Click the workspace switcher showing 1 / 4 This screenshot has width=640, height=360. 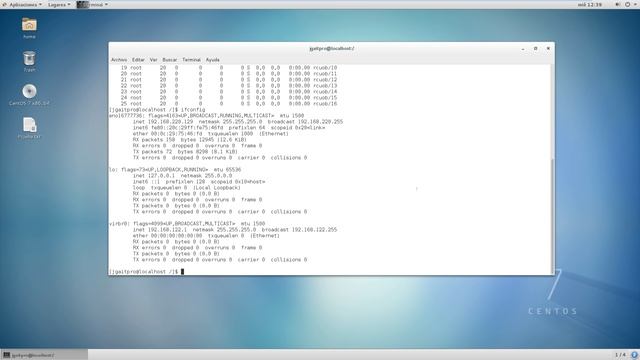click(620, 355)
